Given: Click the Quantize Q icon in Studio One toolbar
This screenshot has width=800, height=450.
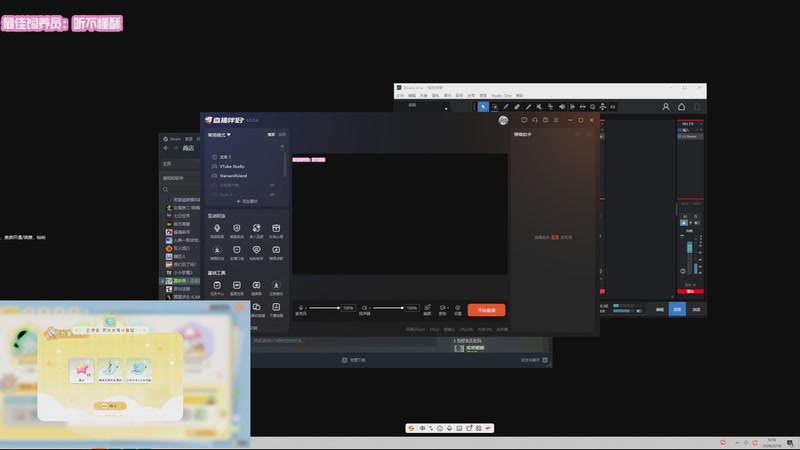Looking at the screenshot, I should (x=592, y=107).
